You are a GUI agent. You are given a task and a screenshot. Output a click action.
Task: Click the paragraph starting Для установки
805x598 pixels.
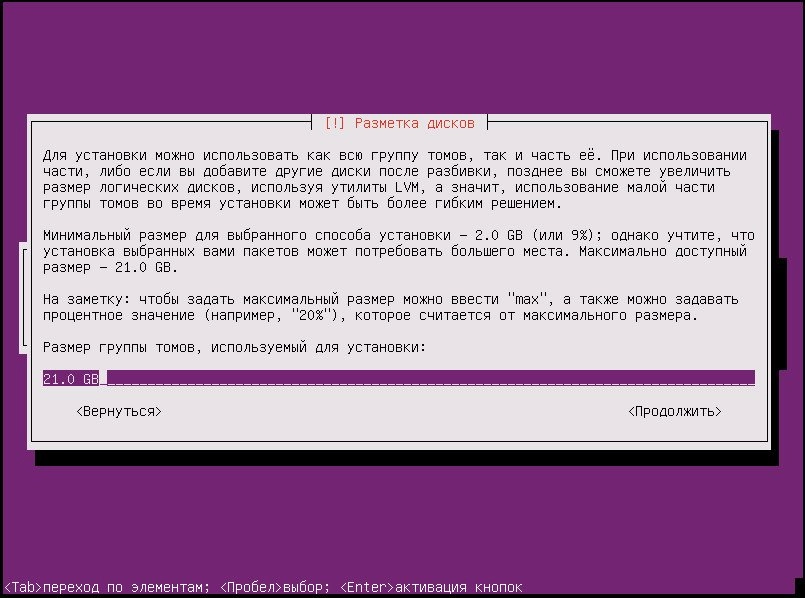pyautogui.click(x=395, y=179)
